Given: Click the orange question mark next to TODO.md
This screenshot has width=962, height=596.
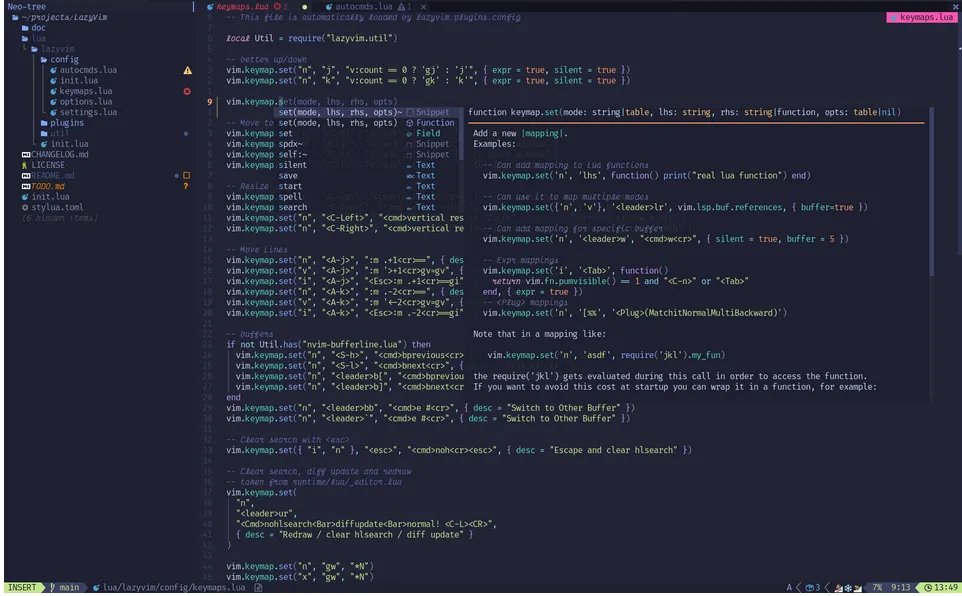Looking at the screenshot, I should (186, 187).
